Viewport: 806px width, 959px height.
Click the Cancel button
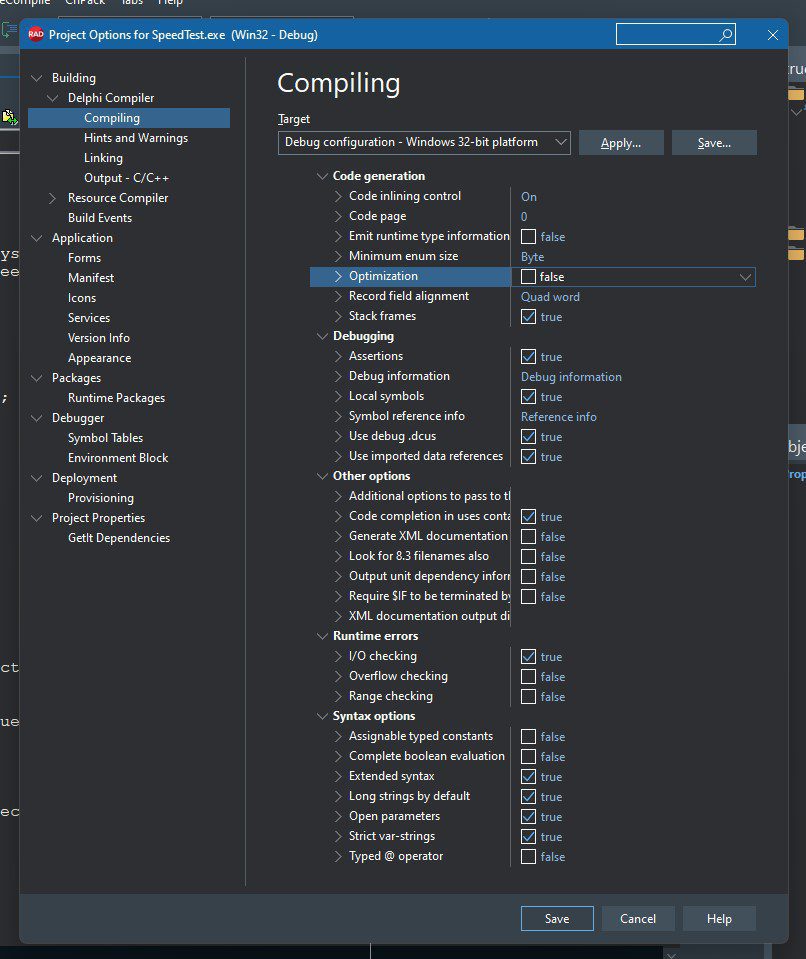coord(638,919)
